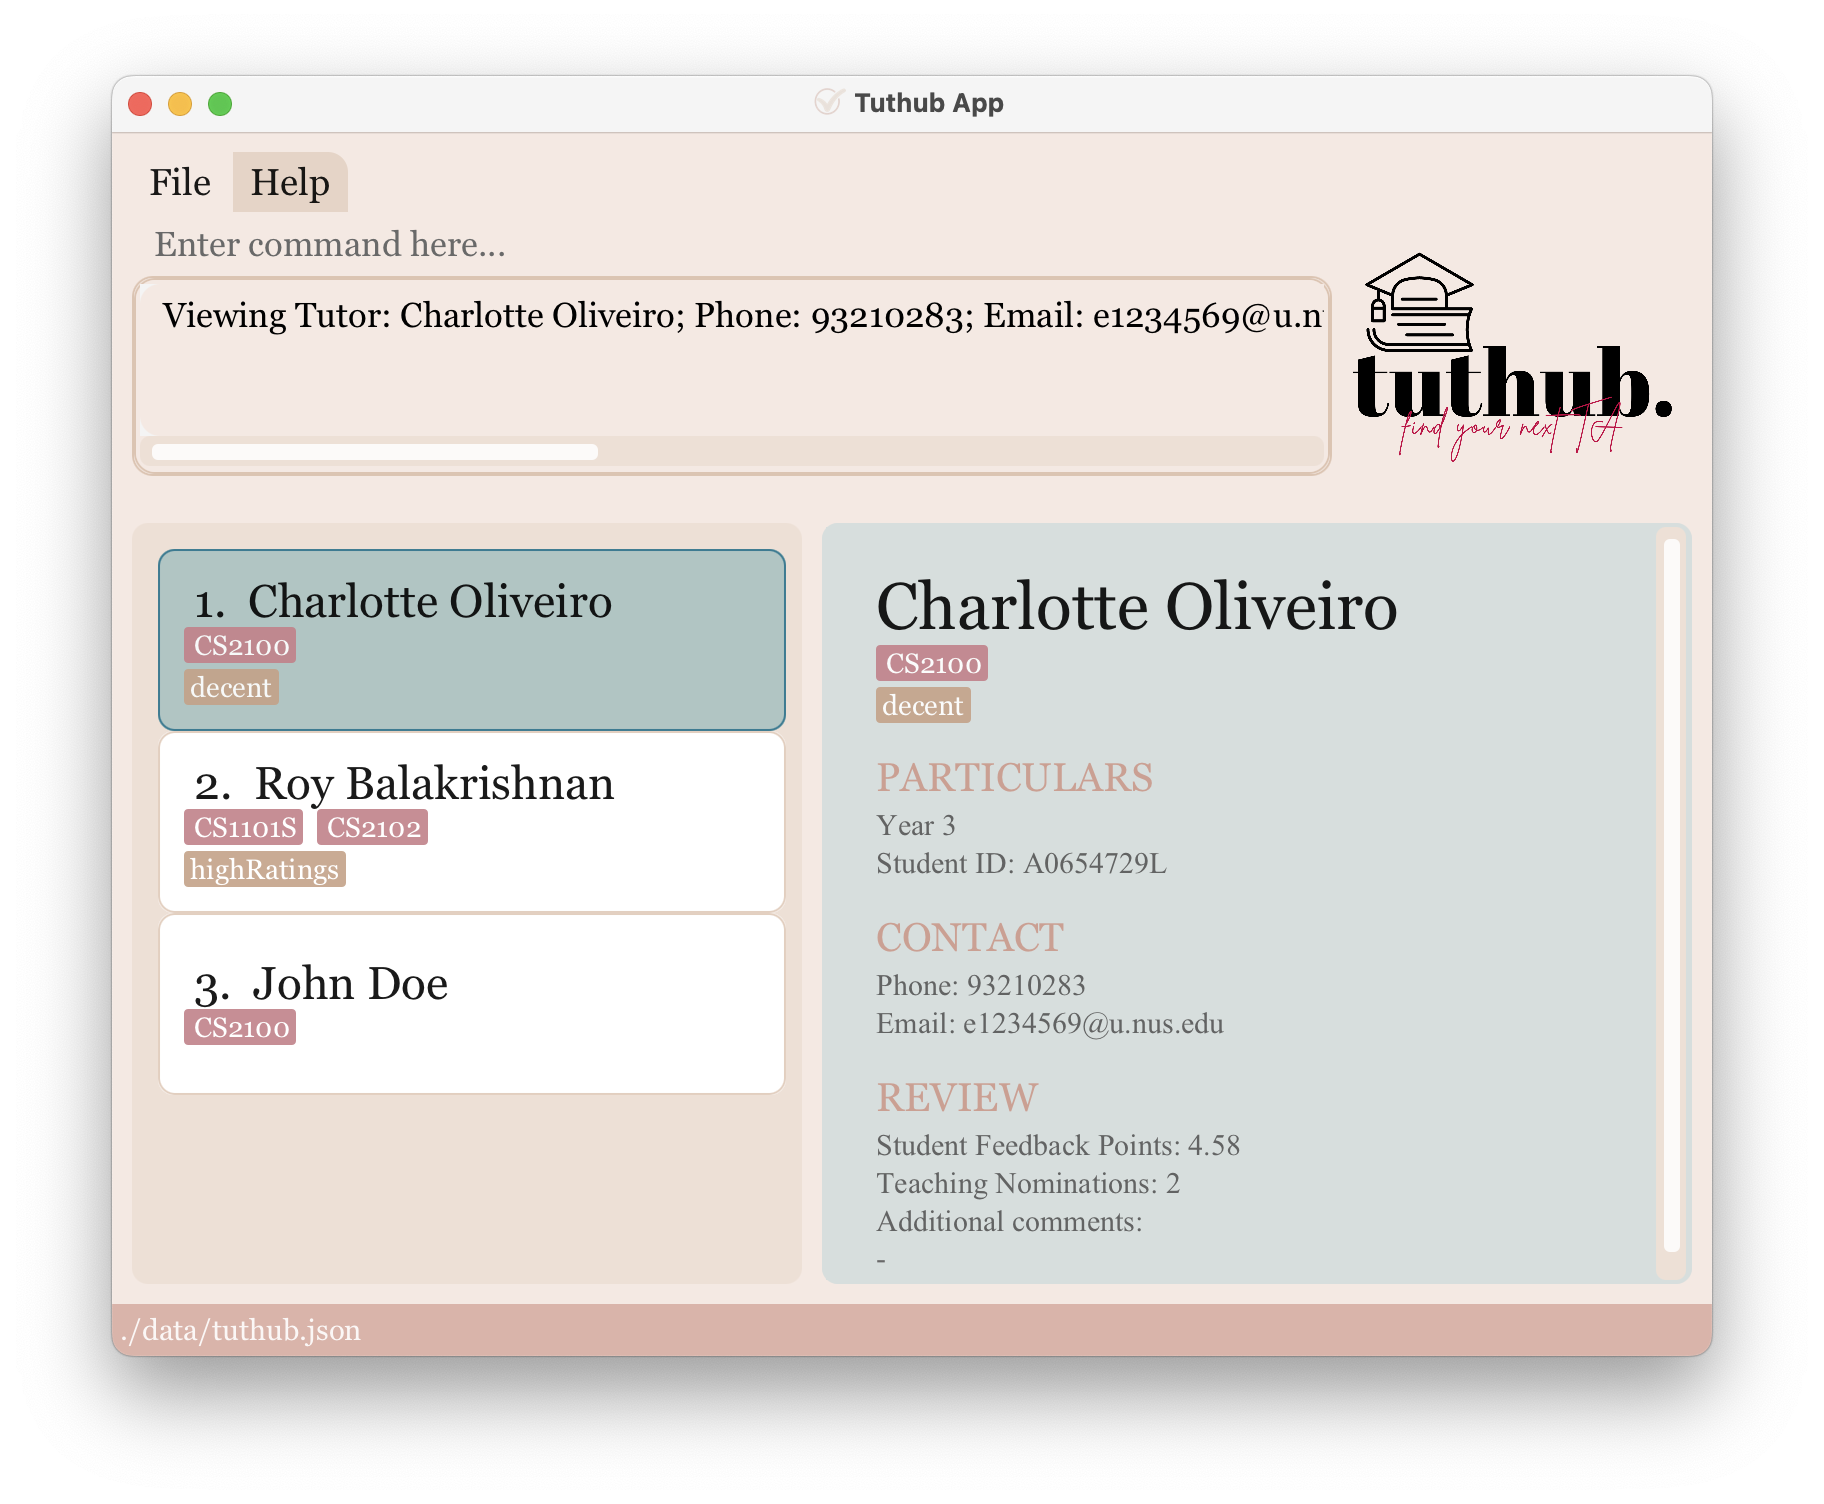The image size is (1824, 1504).
Task: Select the Charlotte Oliveiro tutor card
Action: click(472, 640)
